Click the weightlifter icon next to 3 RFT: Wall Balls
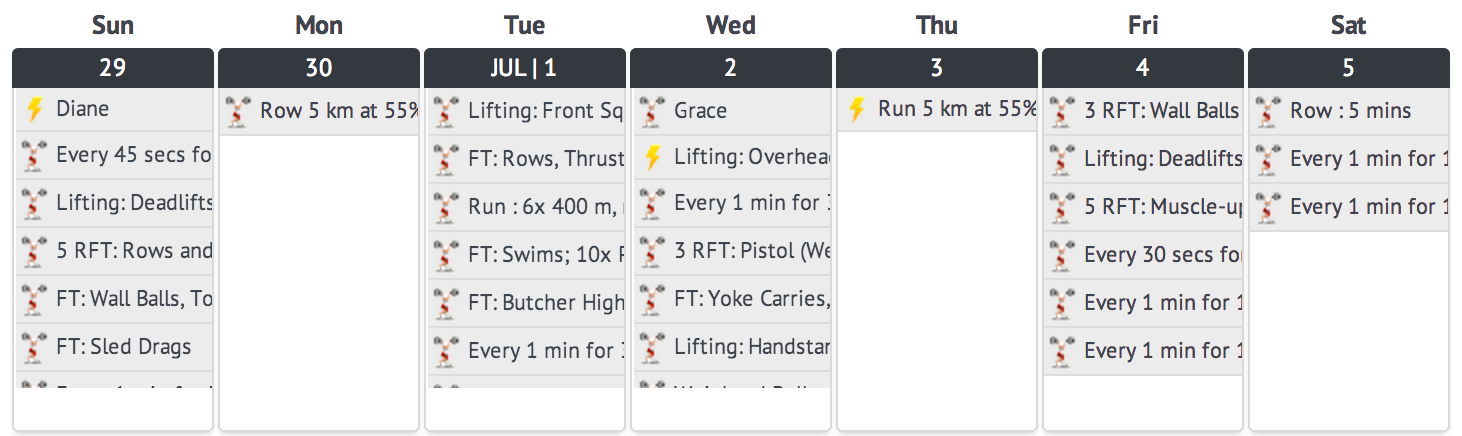 [1062, 111]
